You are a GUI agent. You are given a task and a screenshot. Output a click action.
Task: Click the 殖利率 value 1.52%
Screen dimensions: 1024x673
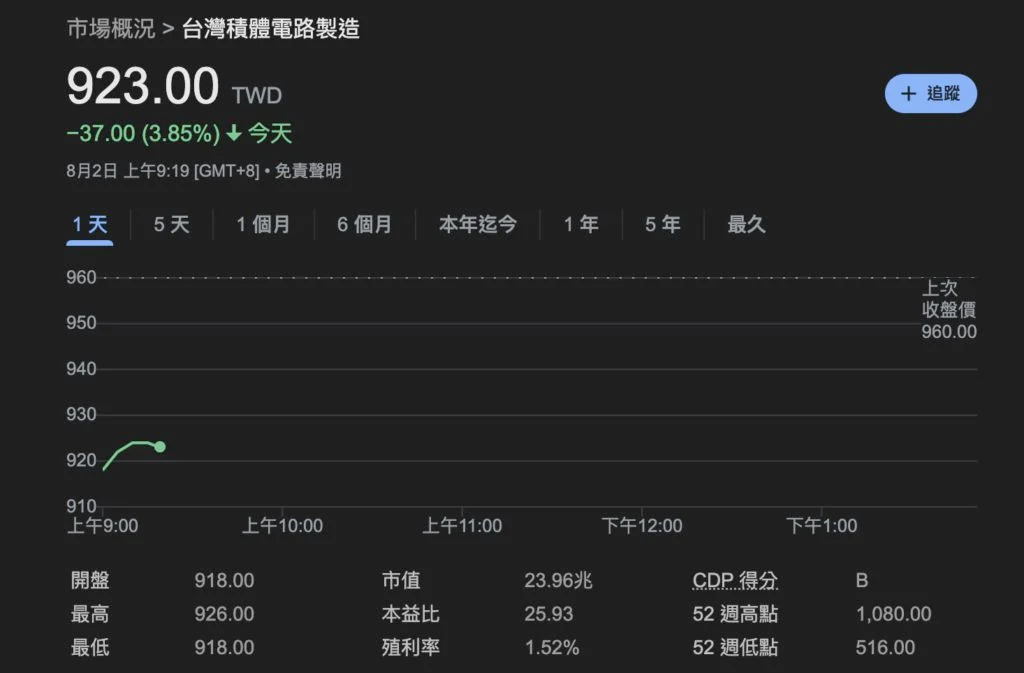(552, 648)
